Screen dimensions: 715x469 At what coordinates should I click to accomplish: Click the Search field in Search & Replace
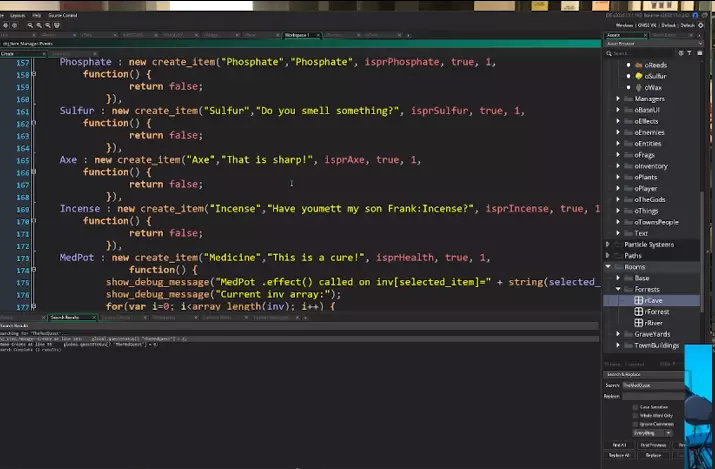click(653, 386)
